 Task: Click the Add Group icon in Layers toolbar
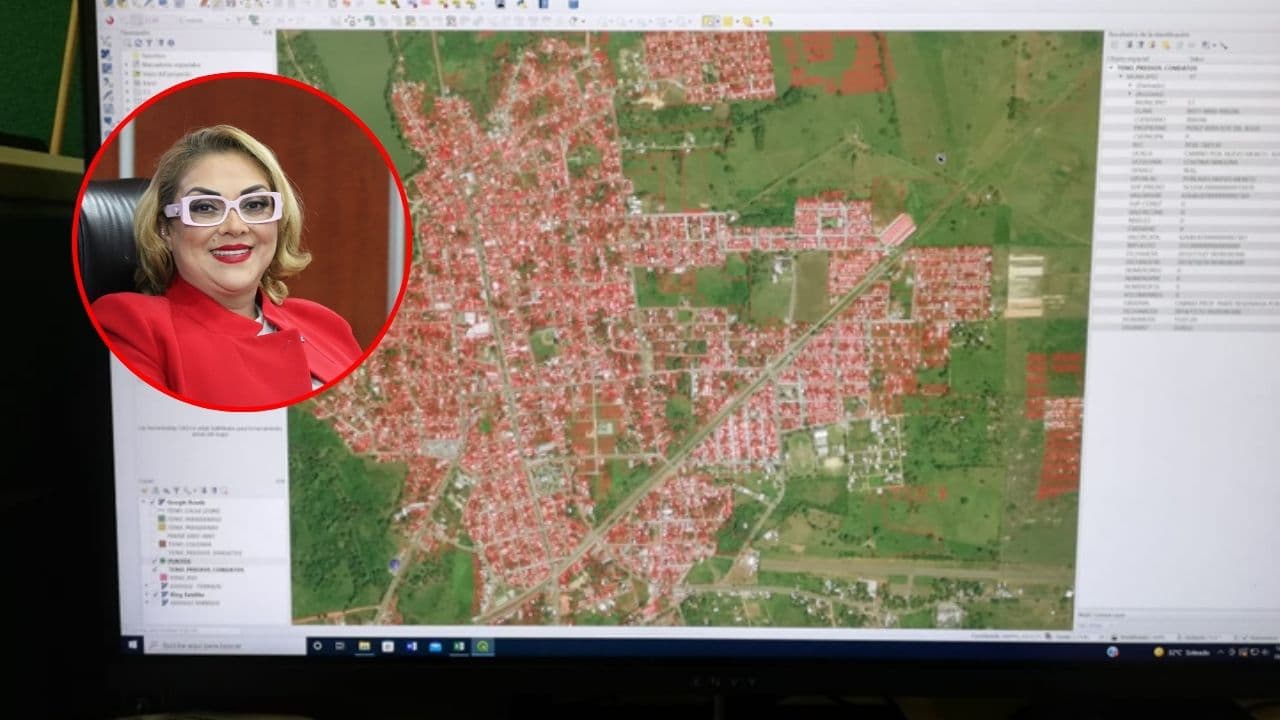156,491
